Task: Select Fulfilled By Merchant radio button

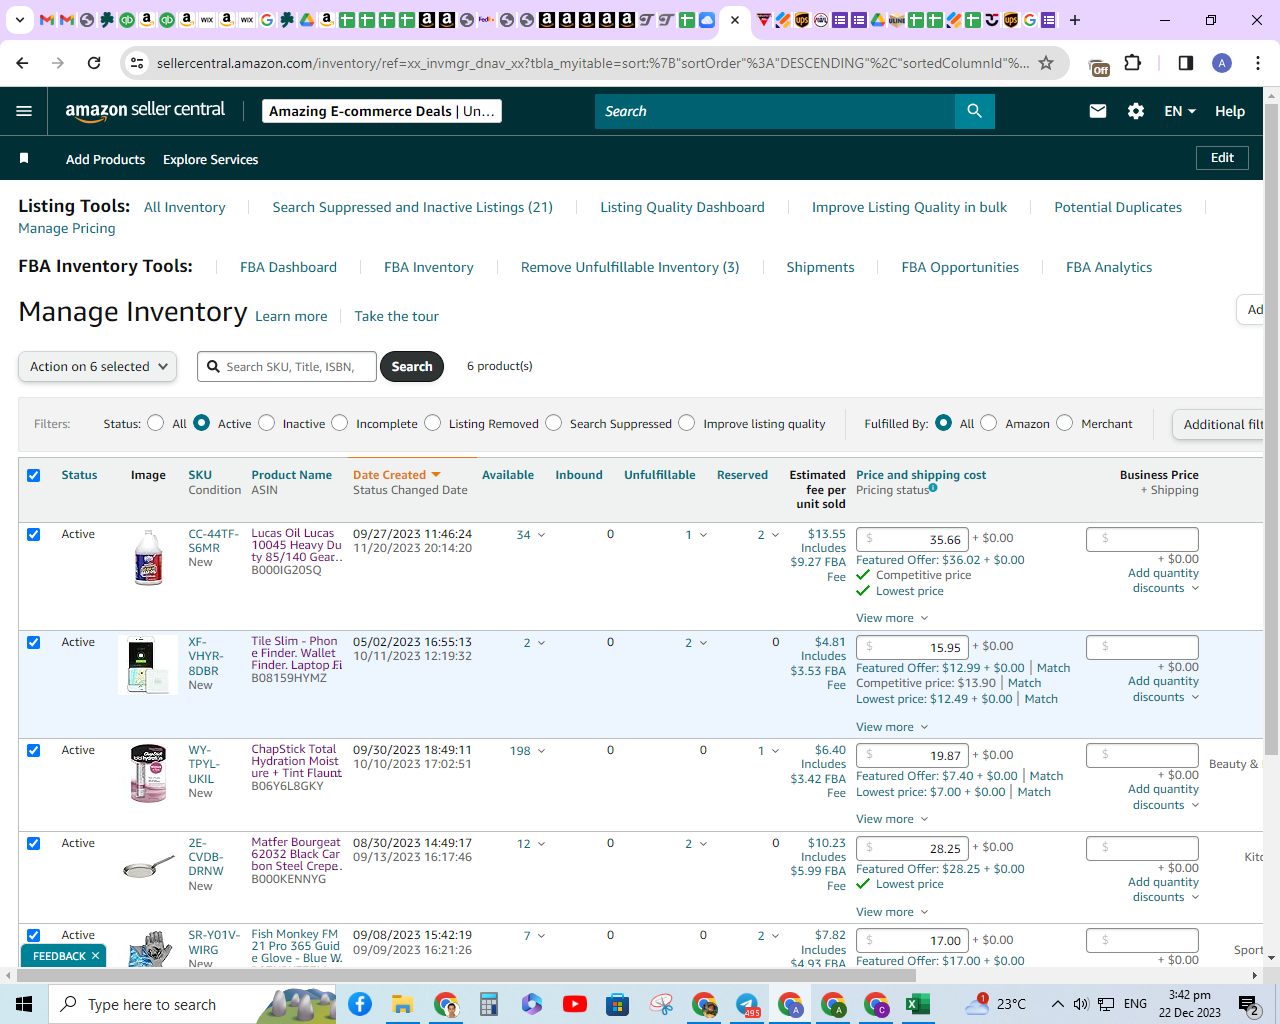Action: pos(1065,423)
